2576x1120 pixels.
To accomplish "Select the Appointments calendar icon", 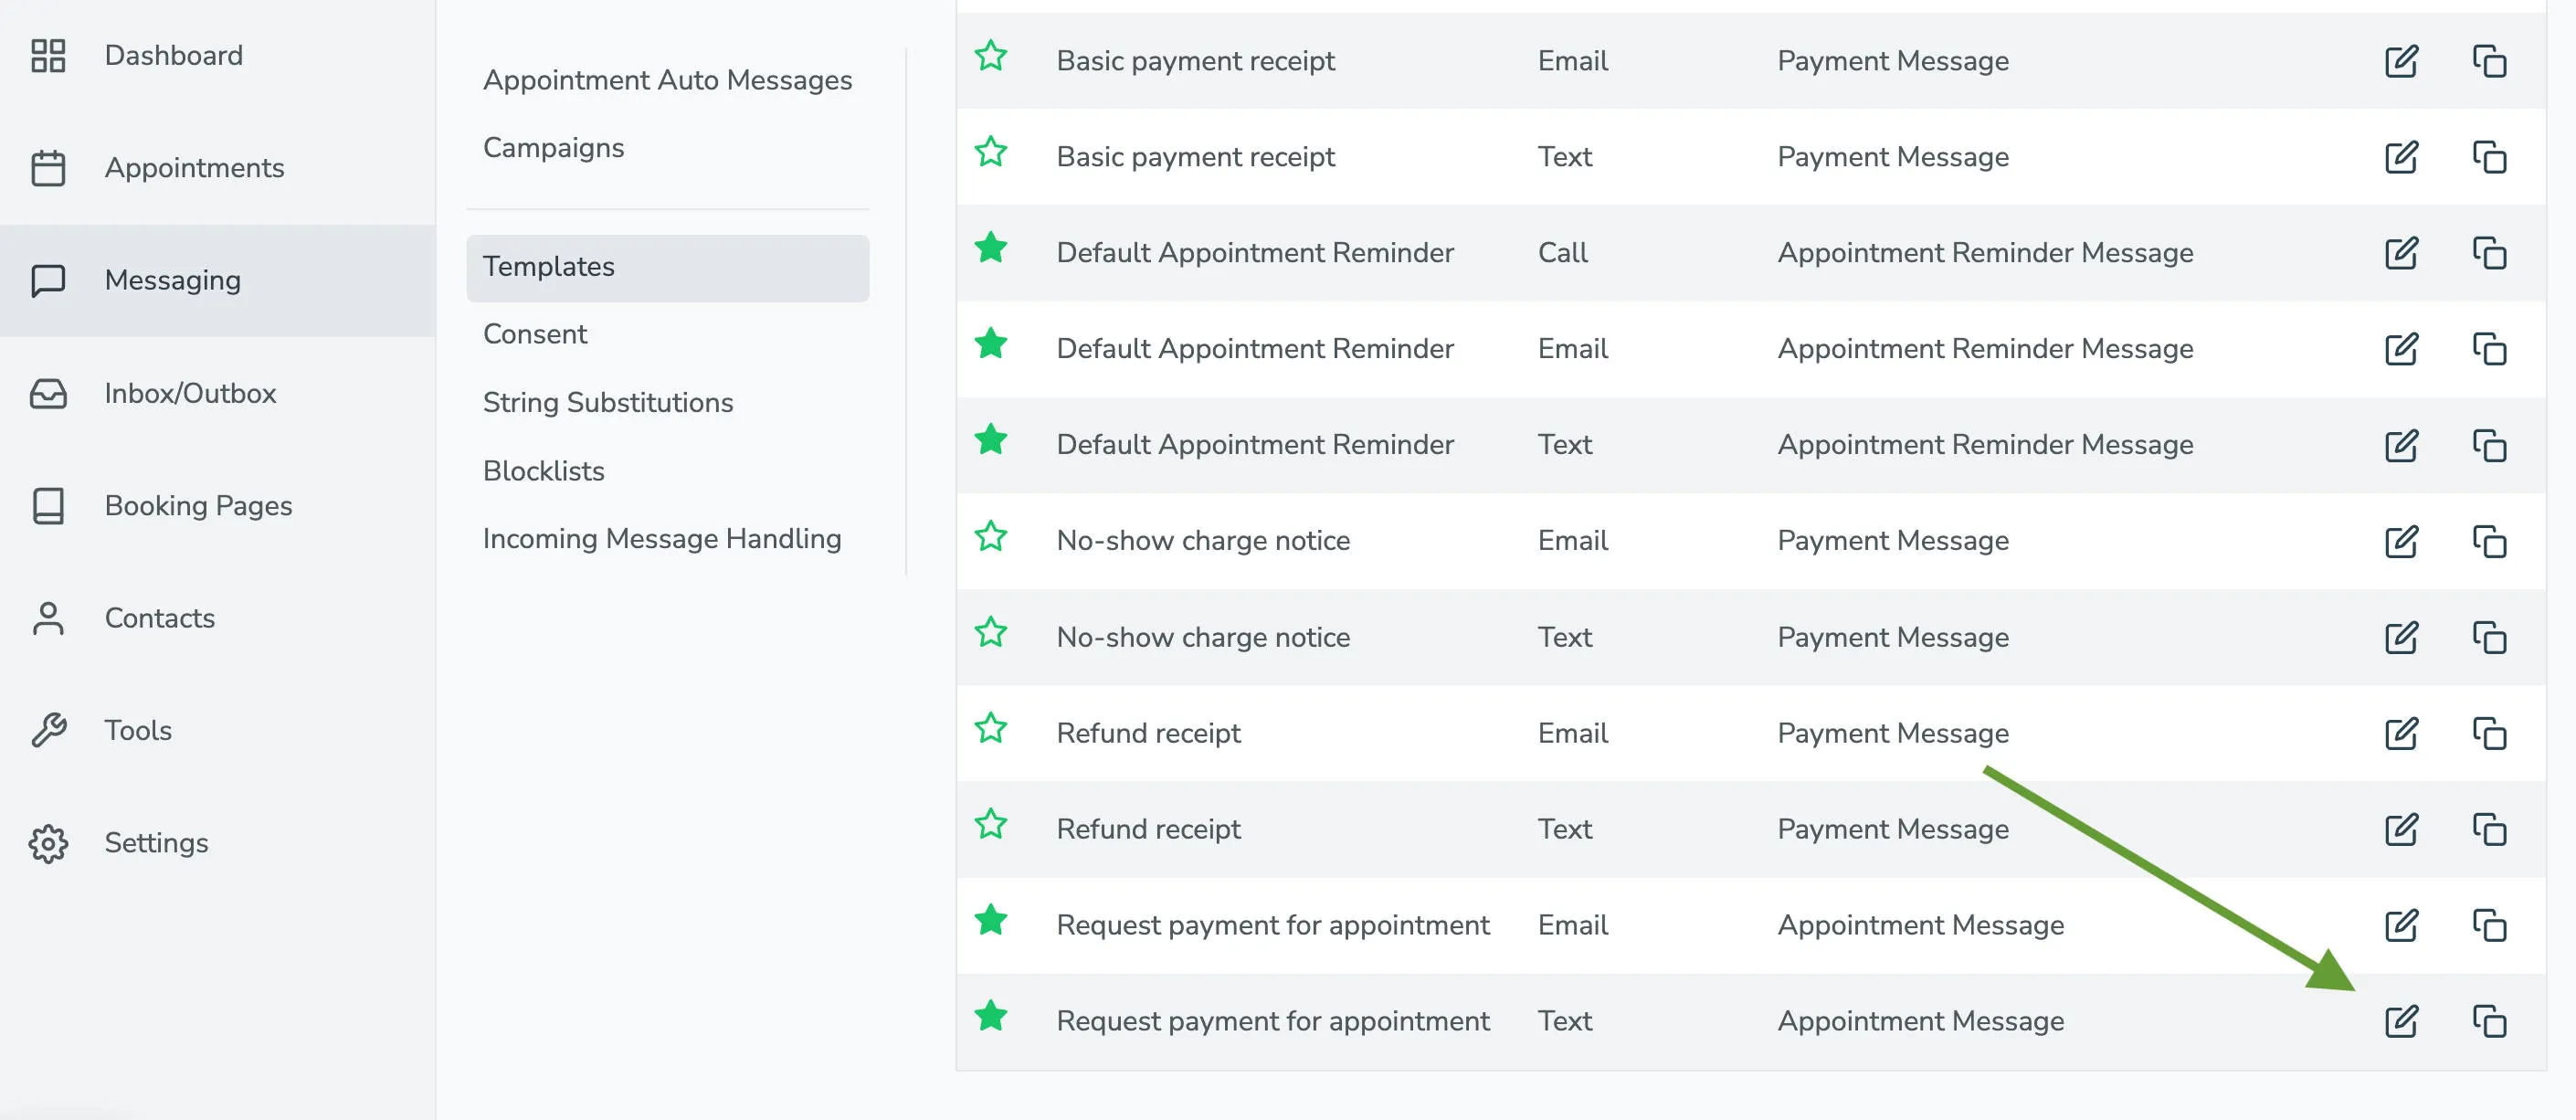I will point(48,168).
